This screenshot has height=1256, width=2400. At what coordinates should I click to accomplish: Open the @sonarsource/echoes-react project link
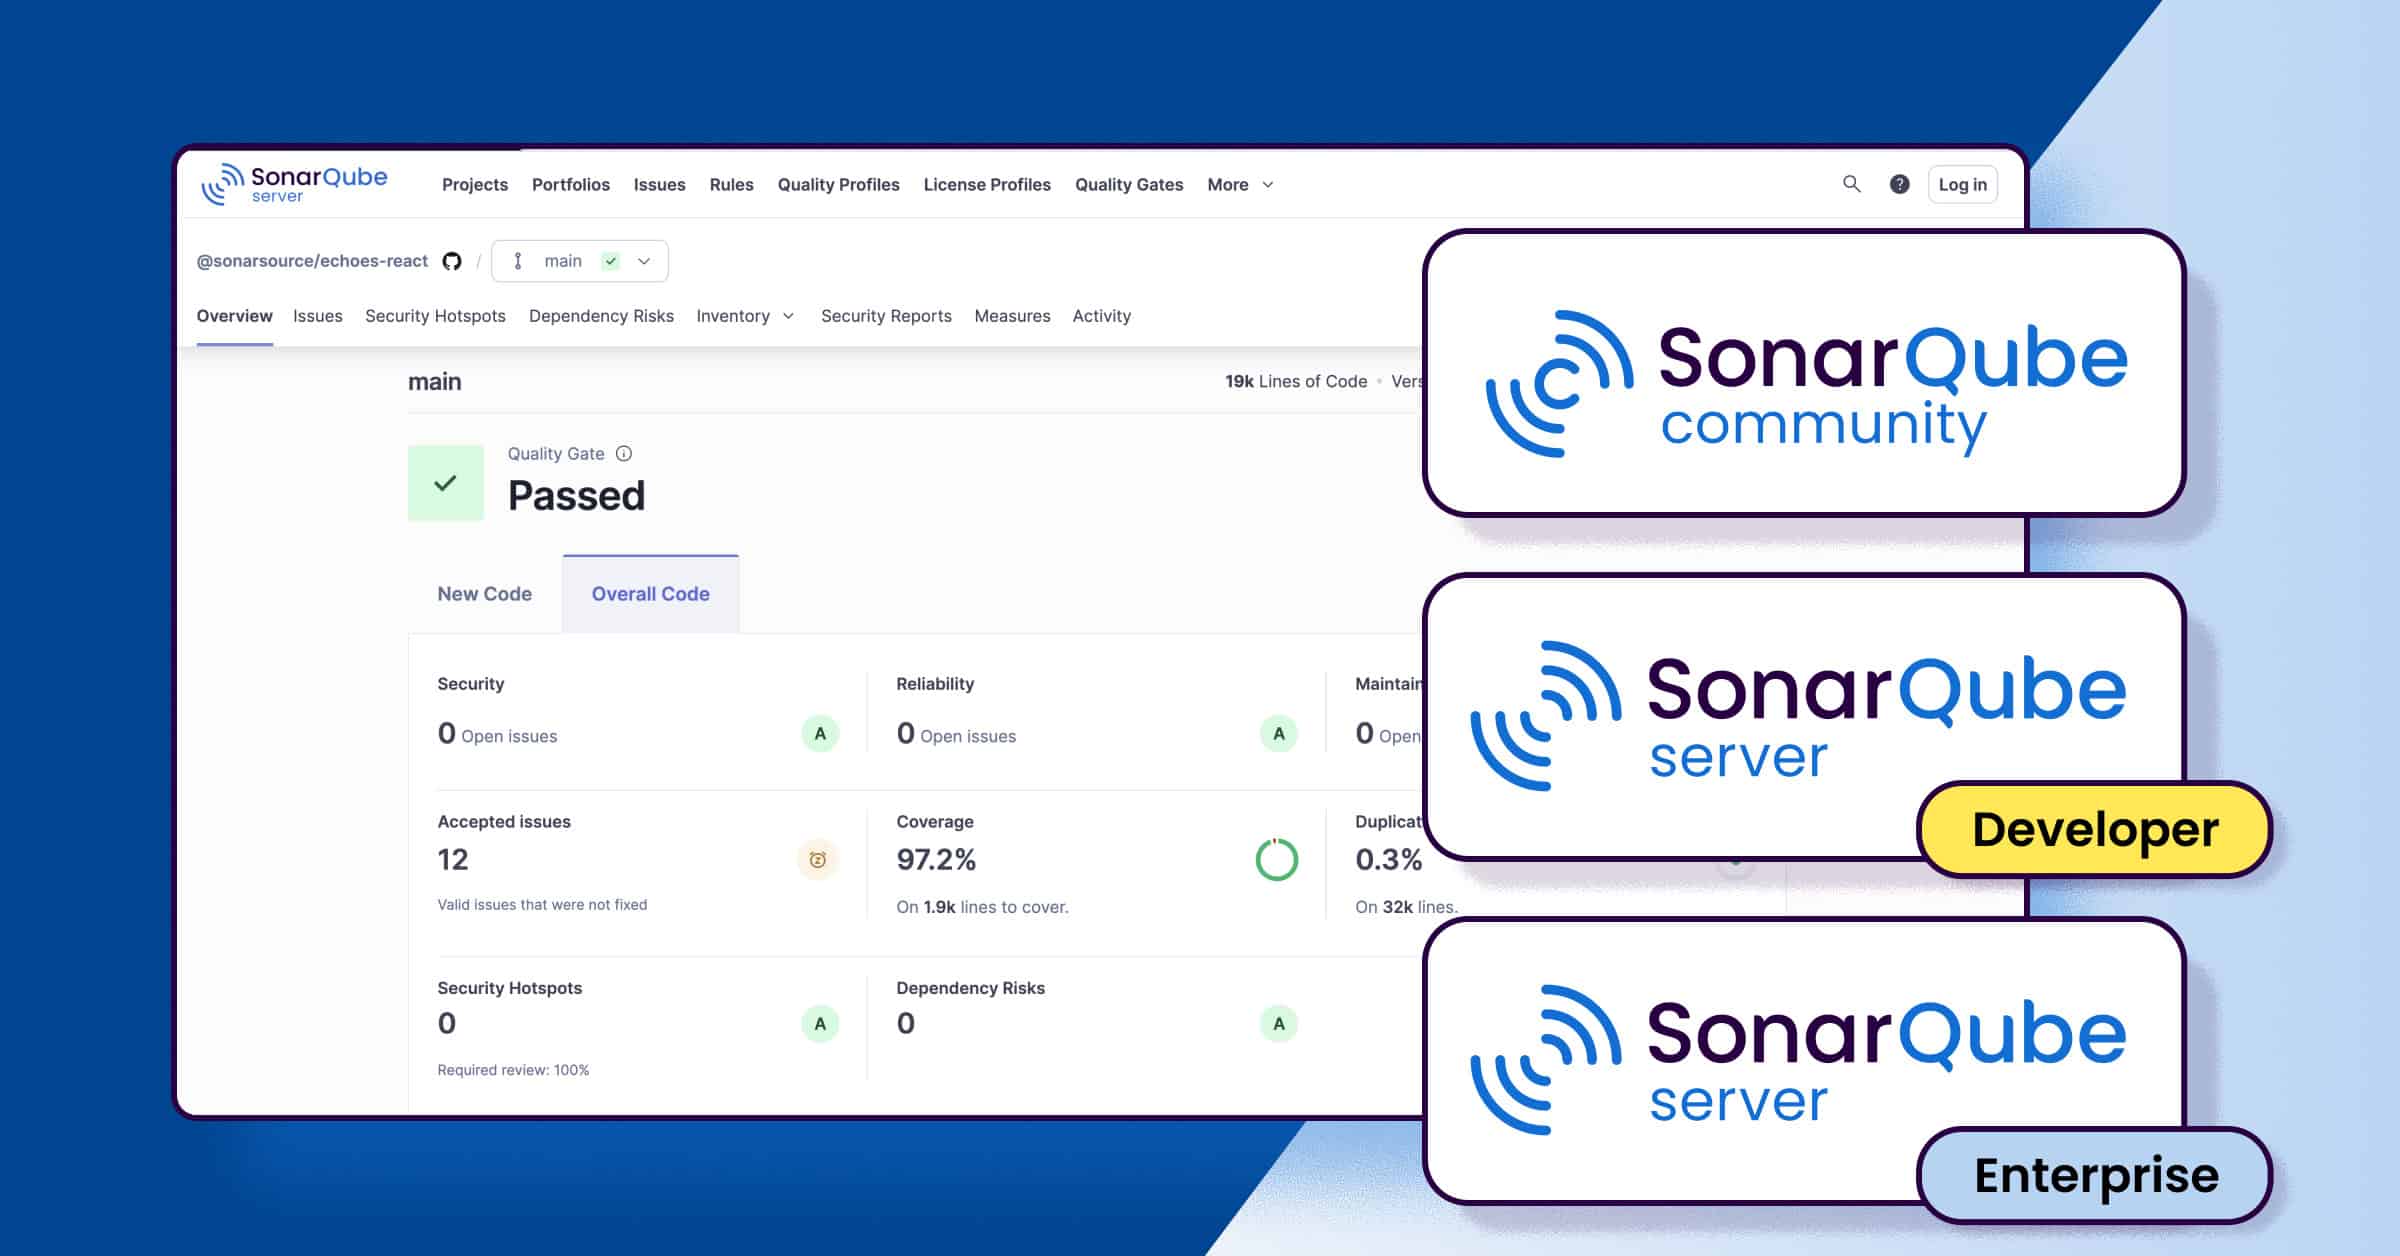[x=313, y=260]
